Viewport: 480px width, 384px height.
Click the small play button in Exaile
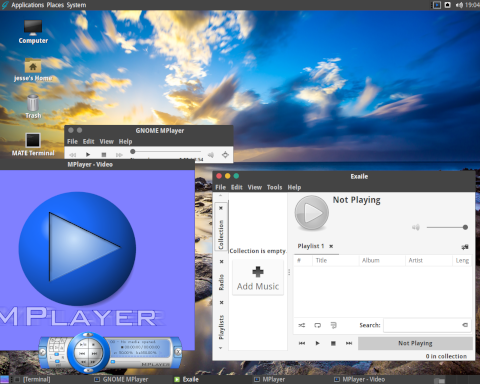[317, 343]
